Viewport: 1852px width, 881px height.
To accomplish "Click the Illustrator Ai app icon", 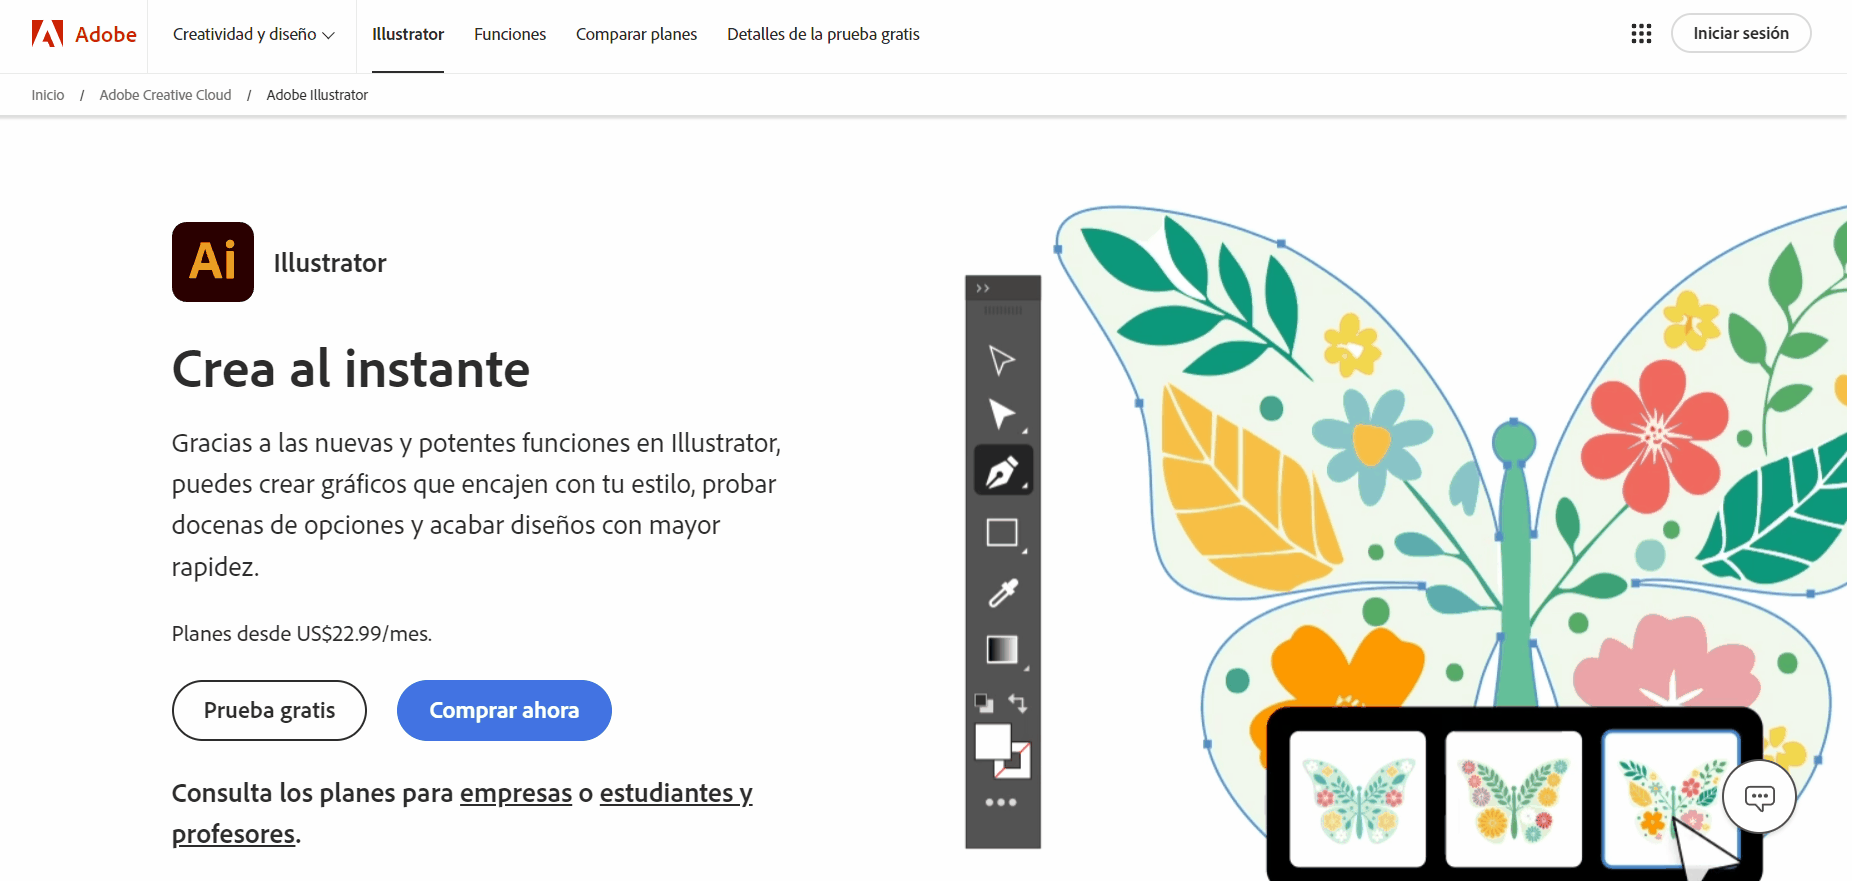I will (x=213, y=262).
